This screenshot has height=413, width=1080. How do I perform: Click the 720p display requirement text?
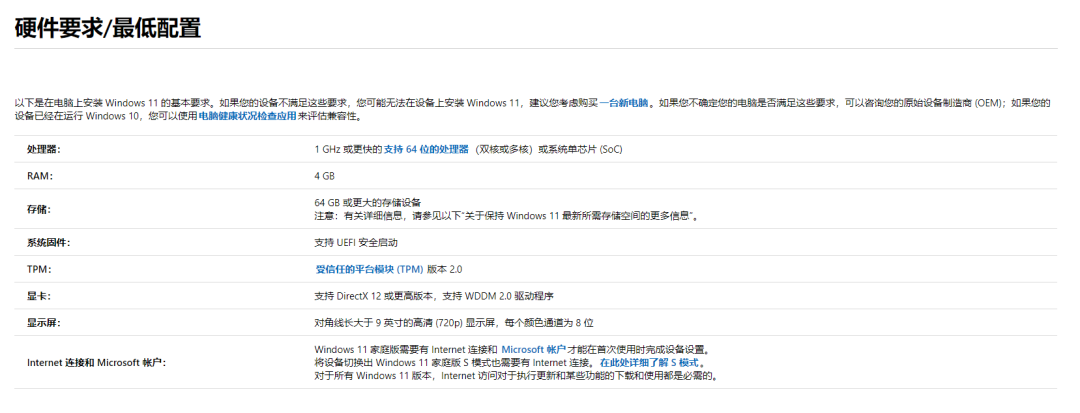click(x=454, y=323)
